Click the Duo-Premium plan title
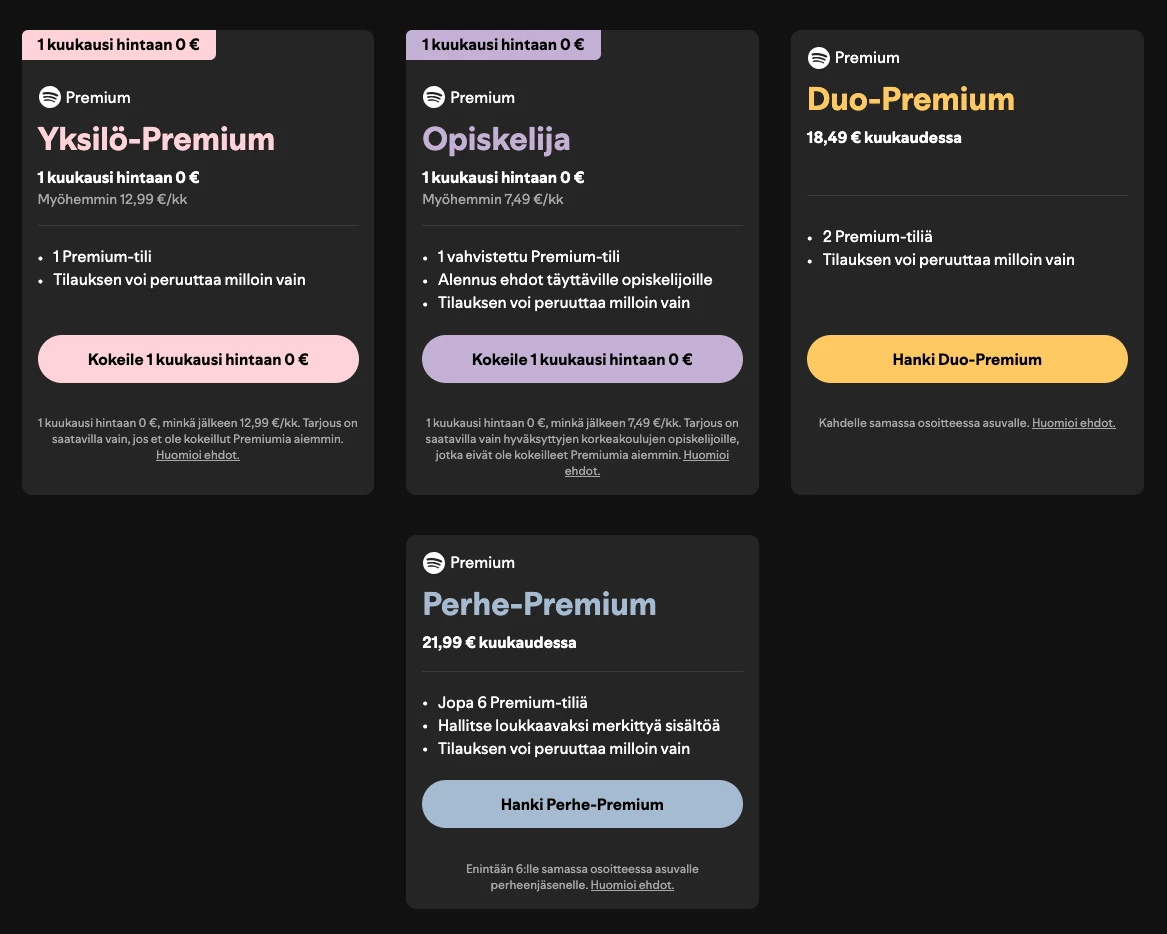This screenshot has height=934, width=1167. click(x=911, y=99)
